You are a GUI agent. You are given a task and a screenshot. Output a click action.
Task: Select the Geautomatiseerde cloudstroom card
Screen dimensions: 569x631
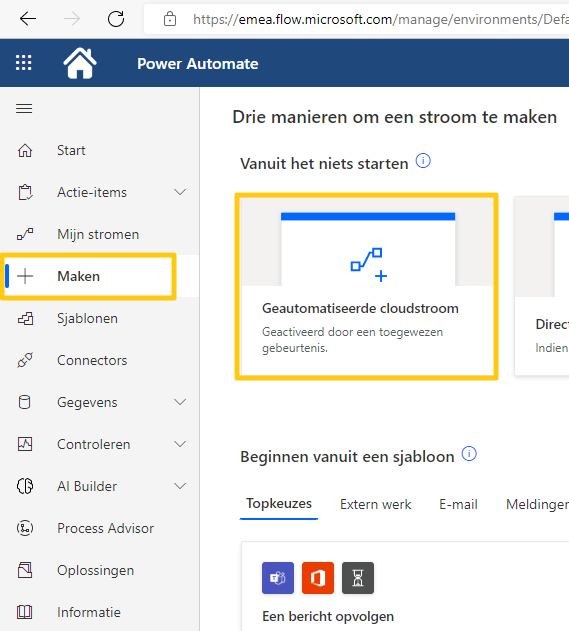367,287
